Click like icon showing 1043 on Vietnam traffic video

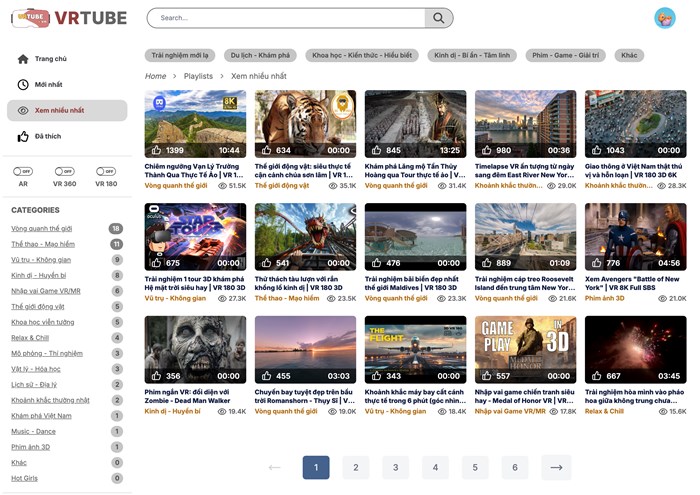pyautogui.click(x=596, y=150)
